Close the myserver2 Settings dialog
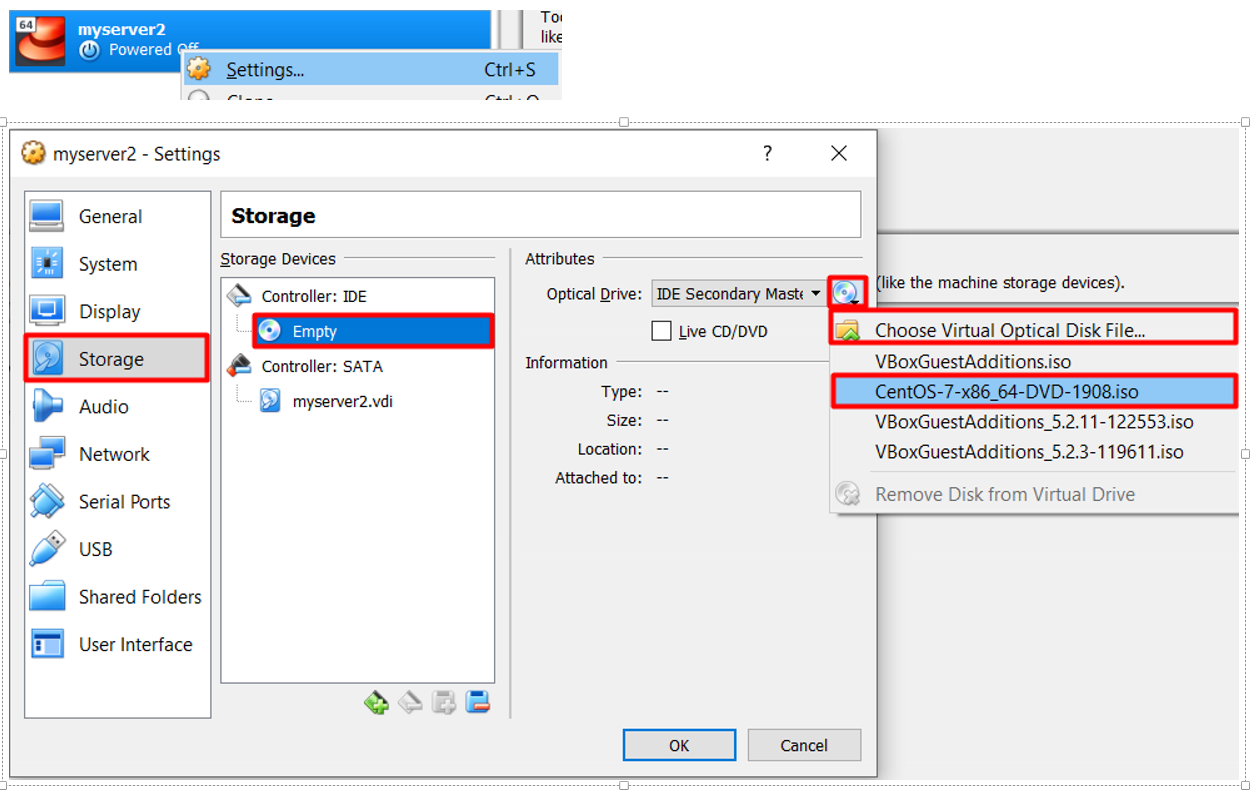This screenshot has height=796, width=1253. click(839, 153)
